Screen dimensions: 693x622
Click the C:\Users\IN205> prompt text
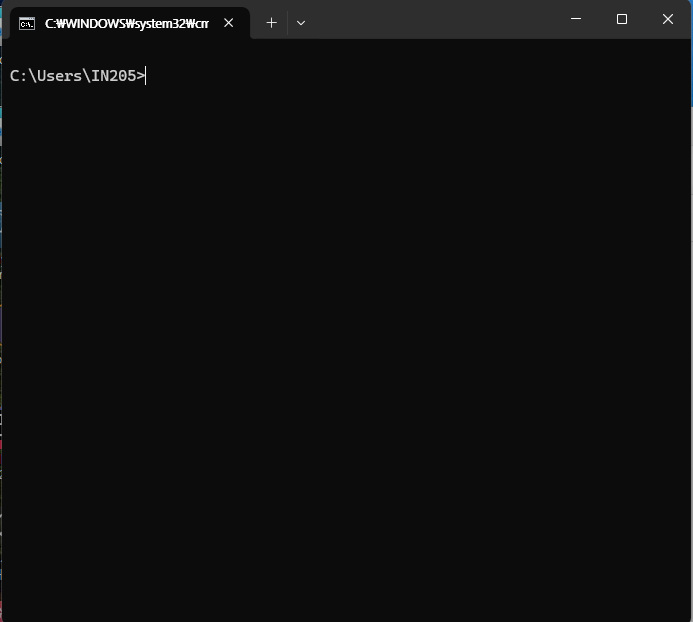pos(77,76)
